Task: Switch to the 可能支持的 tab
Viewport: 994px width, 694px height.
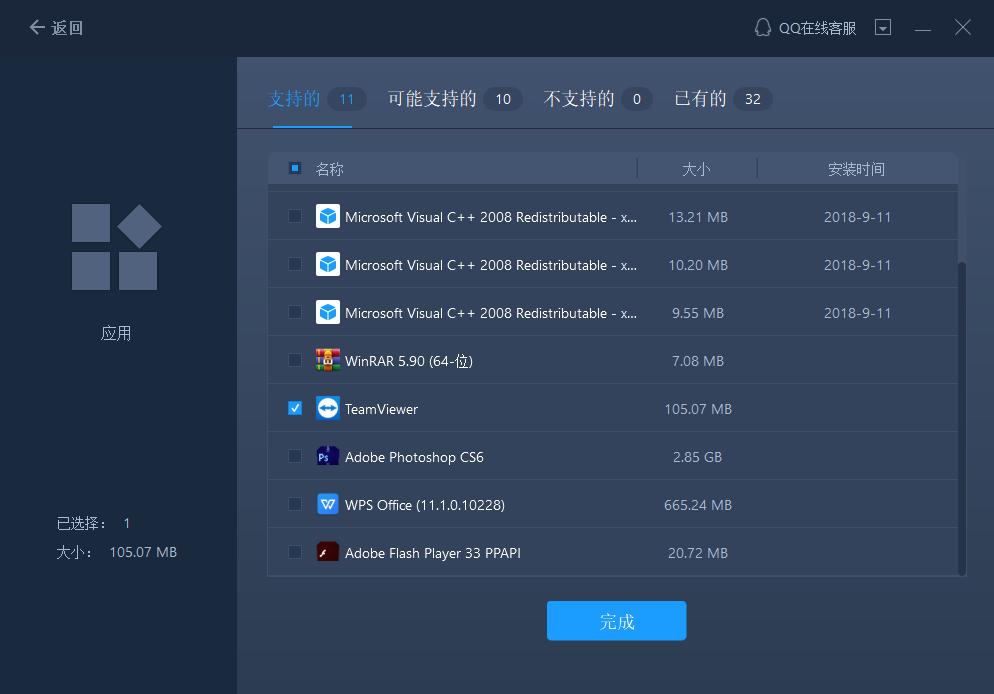Action: pyautogui.click(x=432, y=99)
